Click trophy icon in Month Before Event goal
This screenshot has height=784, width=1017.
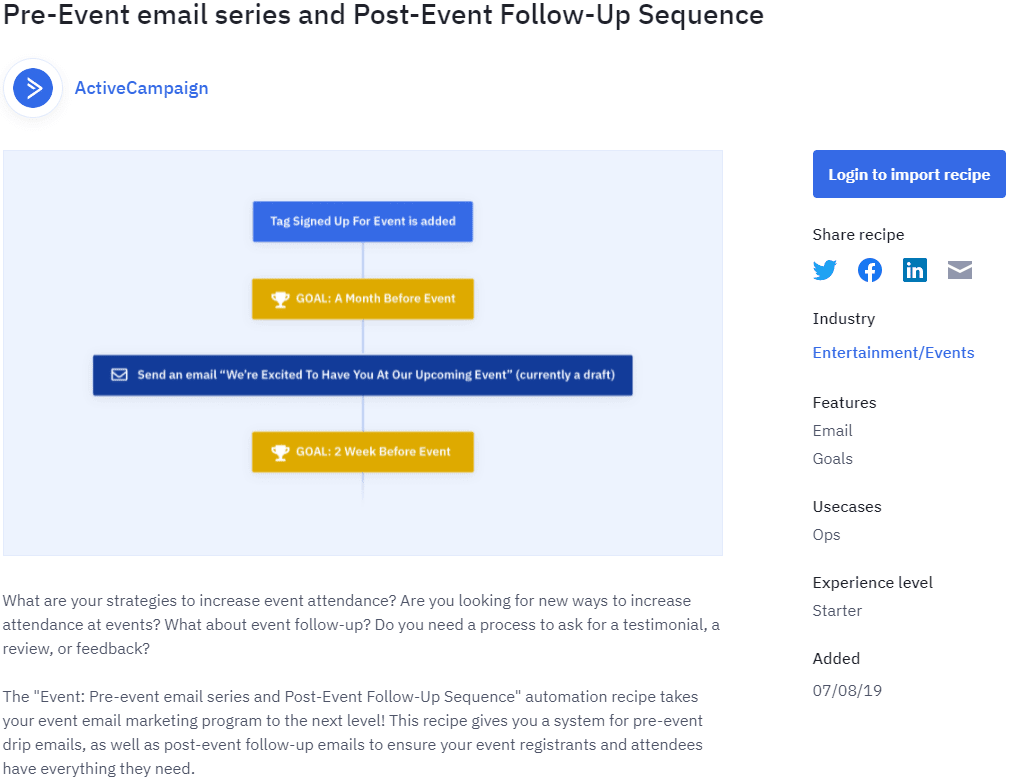280,299
